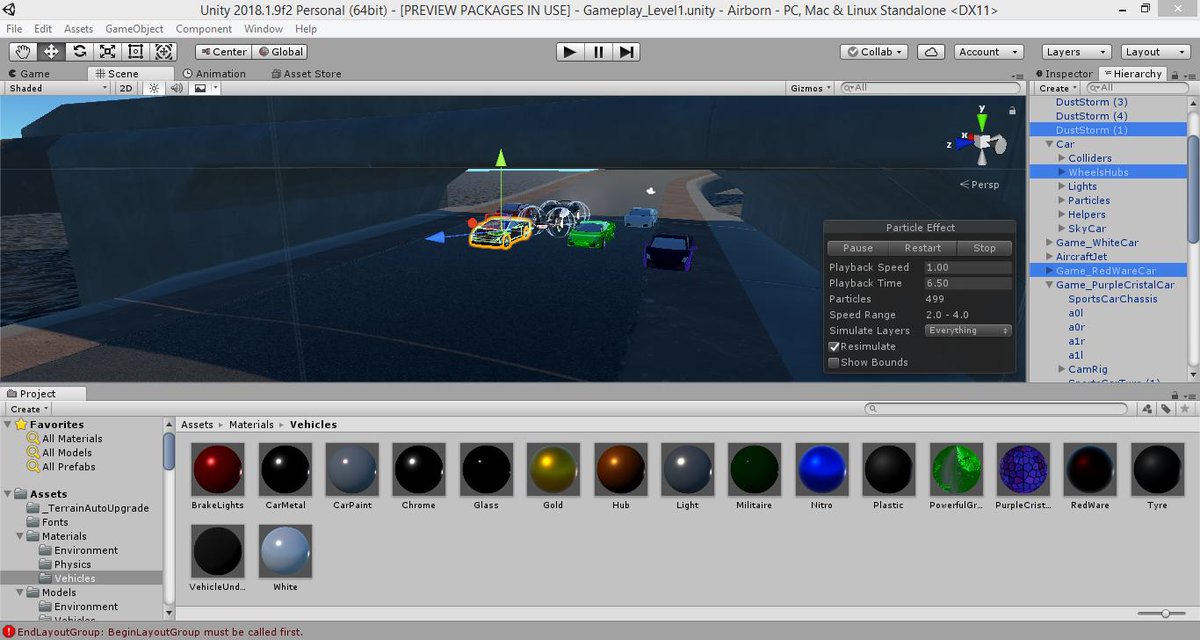Viewport: 1200px width, 640px height.
Task: Click the Step frame button
Action: point(626,52)
